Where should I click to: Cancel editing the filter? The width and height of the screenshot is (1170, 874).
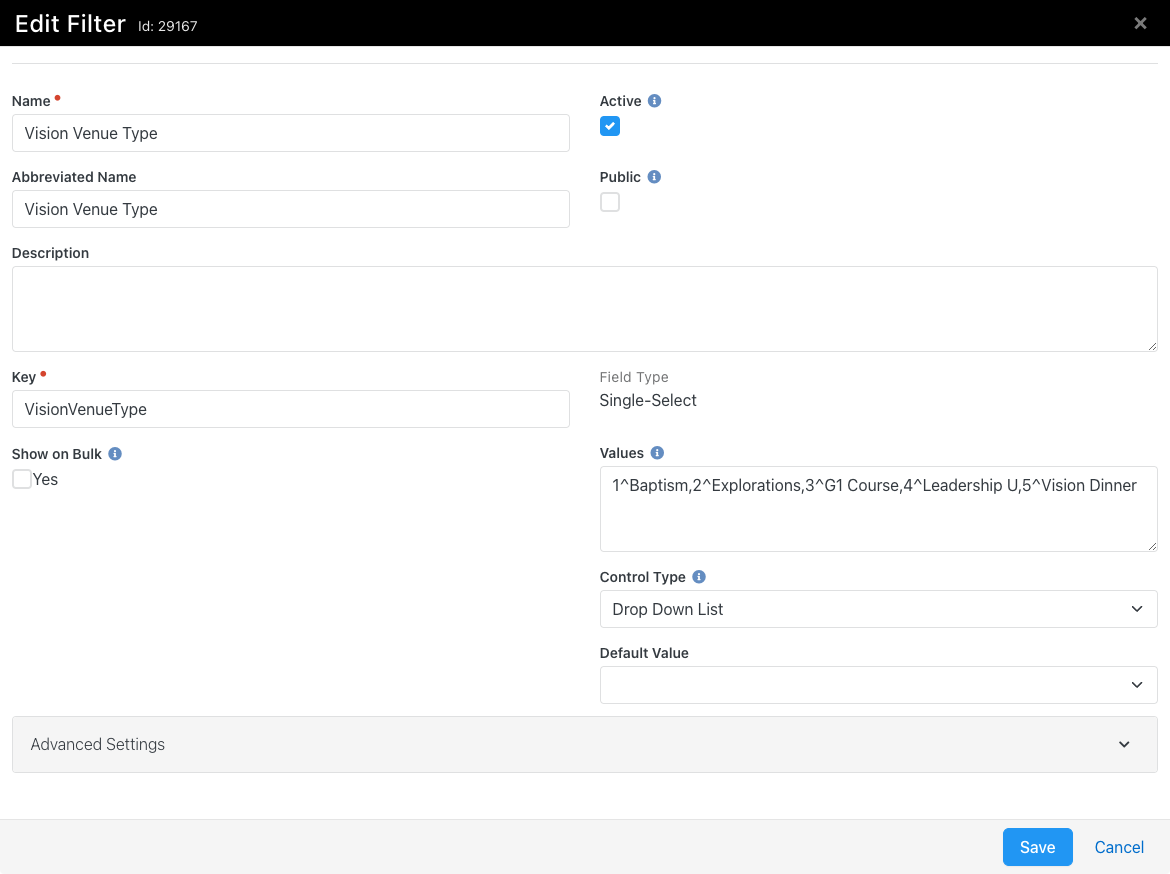[1119, 847]
